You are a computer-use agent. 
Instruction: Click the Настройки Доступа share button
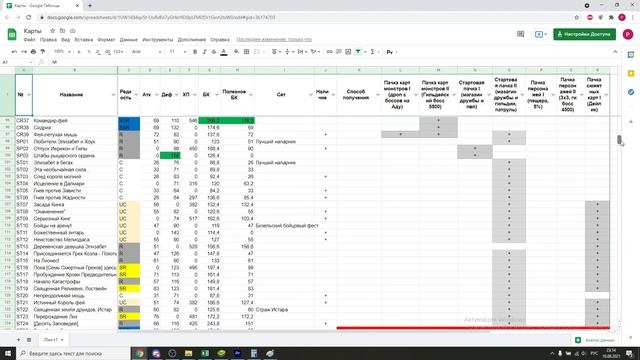click(x=584, y=34)
